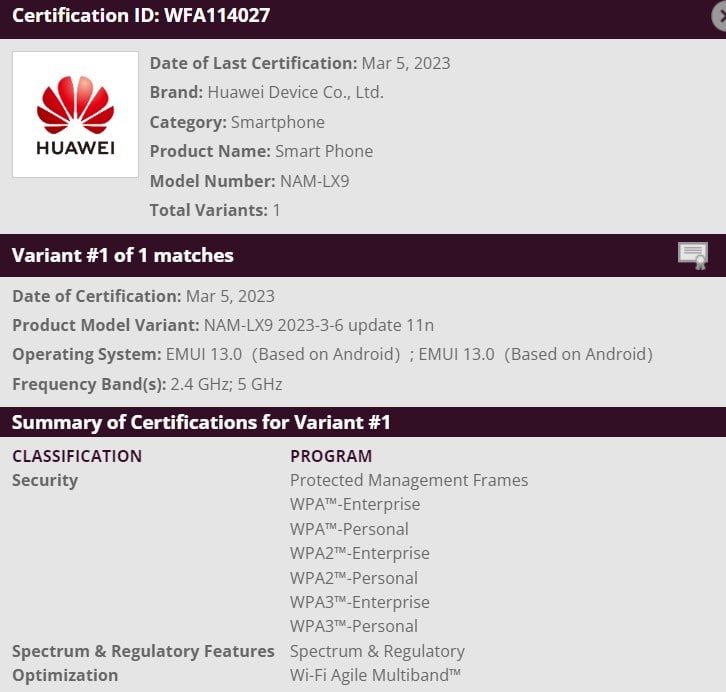Click the Spectrum & Regulatory program entry
The height and width of the screenshot is (692, 726).
point(377,651)
